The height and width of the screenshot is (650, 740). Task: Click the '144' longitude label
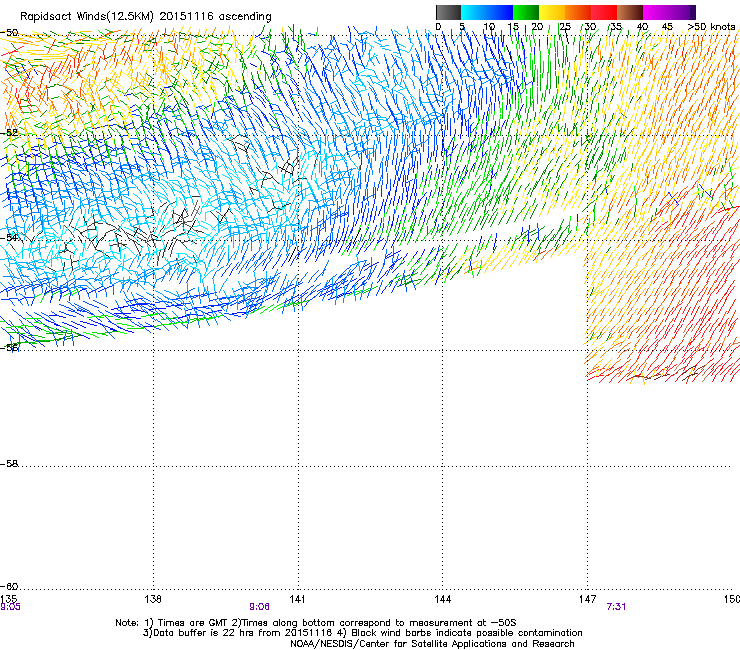tap(442, 599)
